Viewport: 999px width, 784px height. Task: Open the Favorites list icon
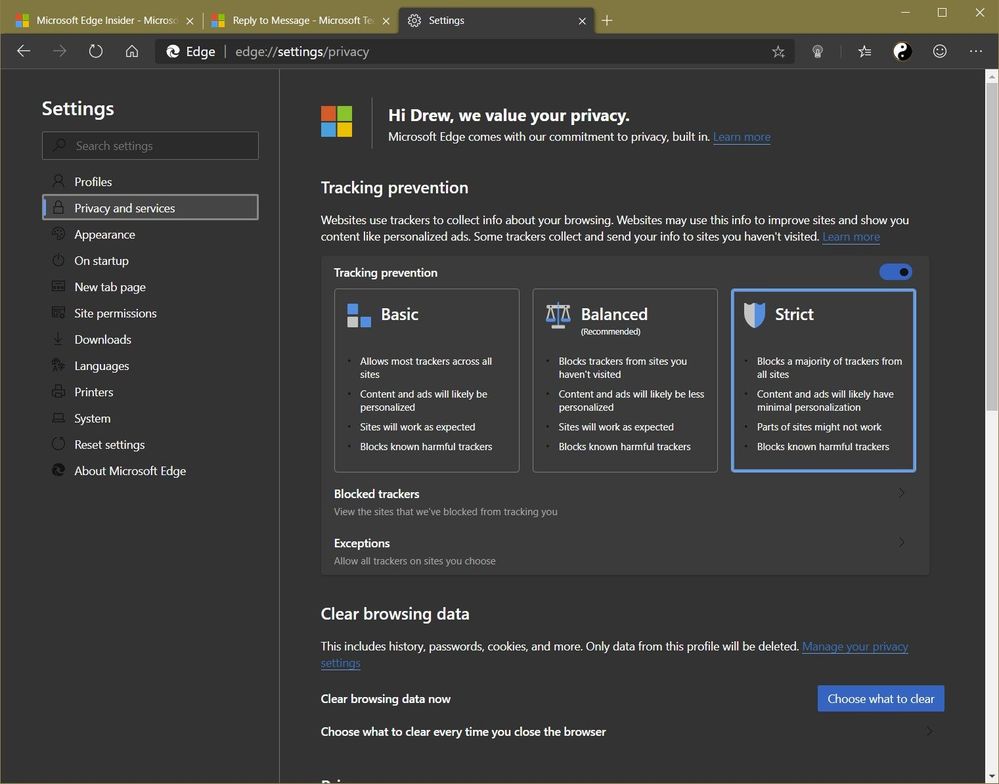(x=865, y=52)
